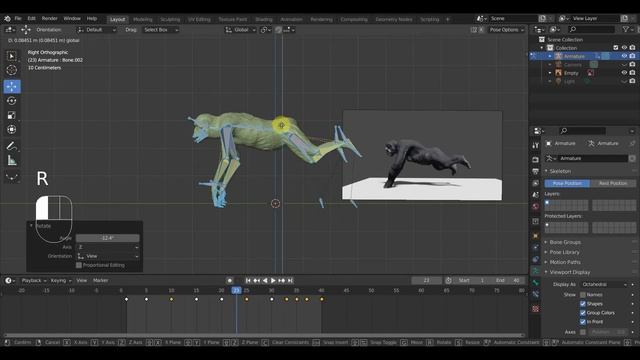The width and height of the screenshot is (640, 360).
Task: Open the Select Box drag dropdown
Action: click(x=161, y=30)
